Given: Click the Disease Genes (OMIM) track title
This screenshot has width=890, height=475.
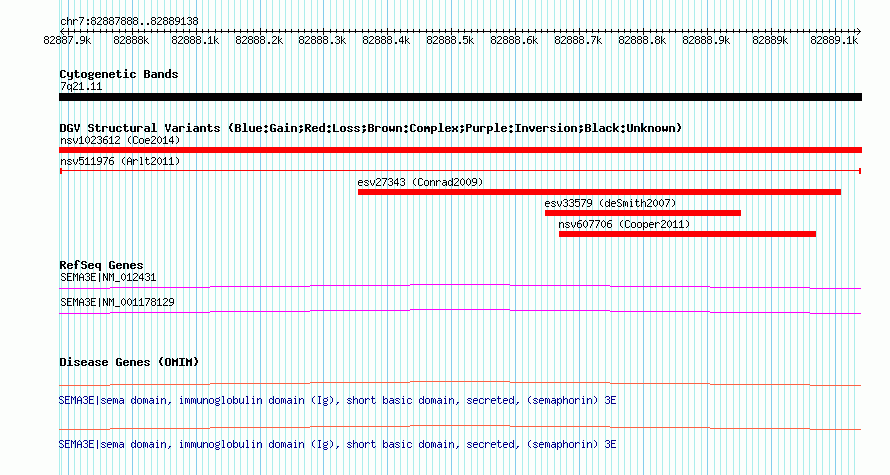Looking at the screenshot, I should coord(129,362).
